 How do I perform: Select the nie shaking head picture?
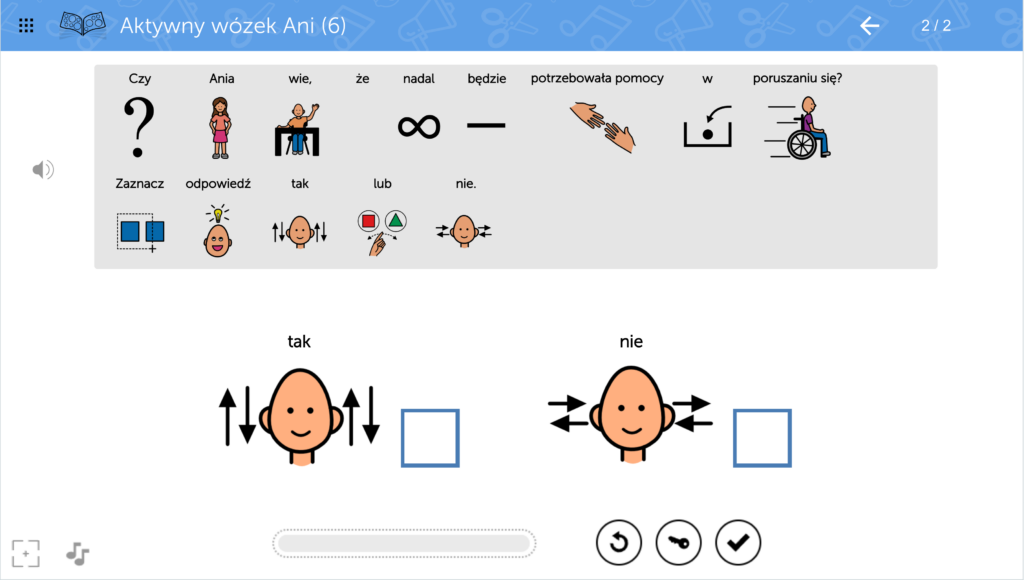click(x=631, y=415)
